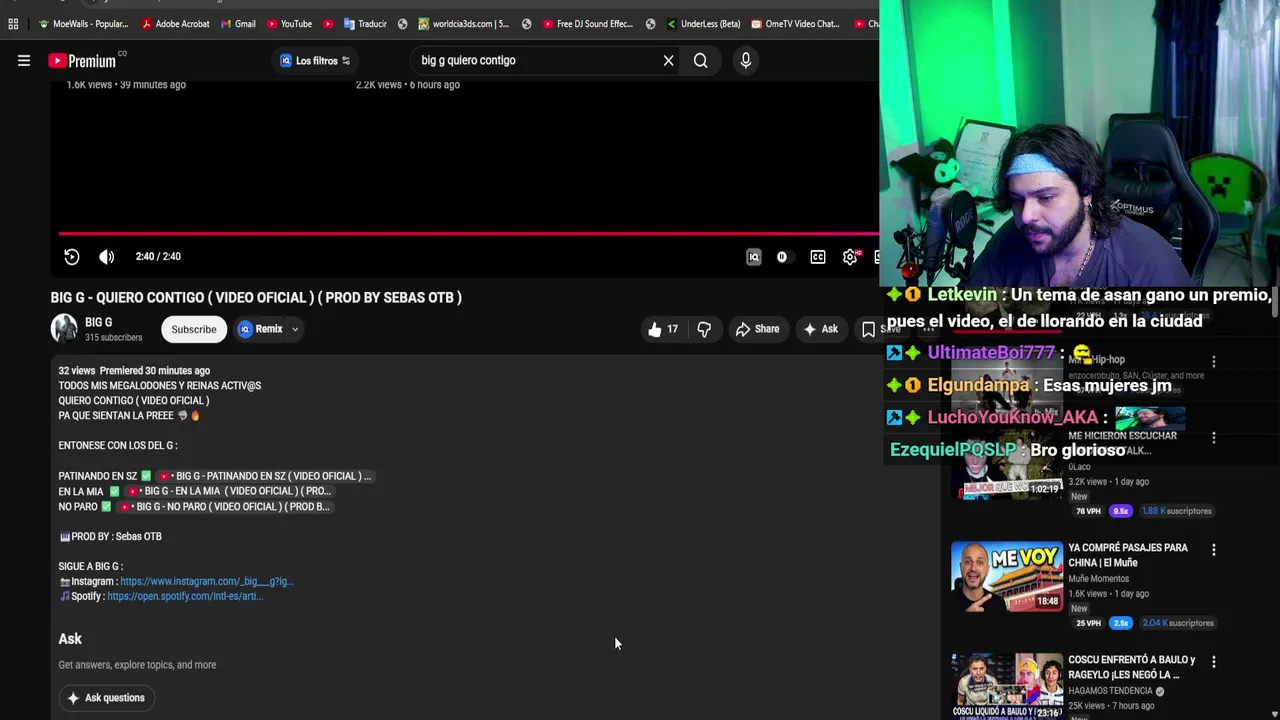Click Muñe Momentos channel name

pyautogui.click(x=1098, y=579)
